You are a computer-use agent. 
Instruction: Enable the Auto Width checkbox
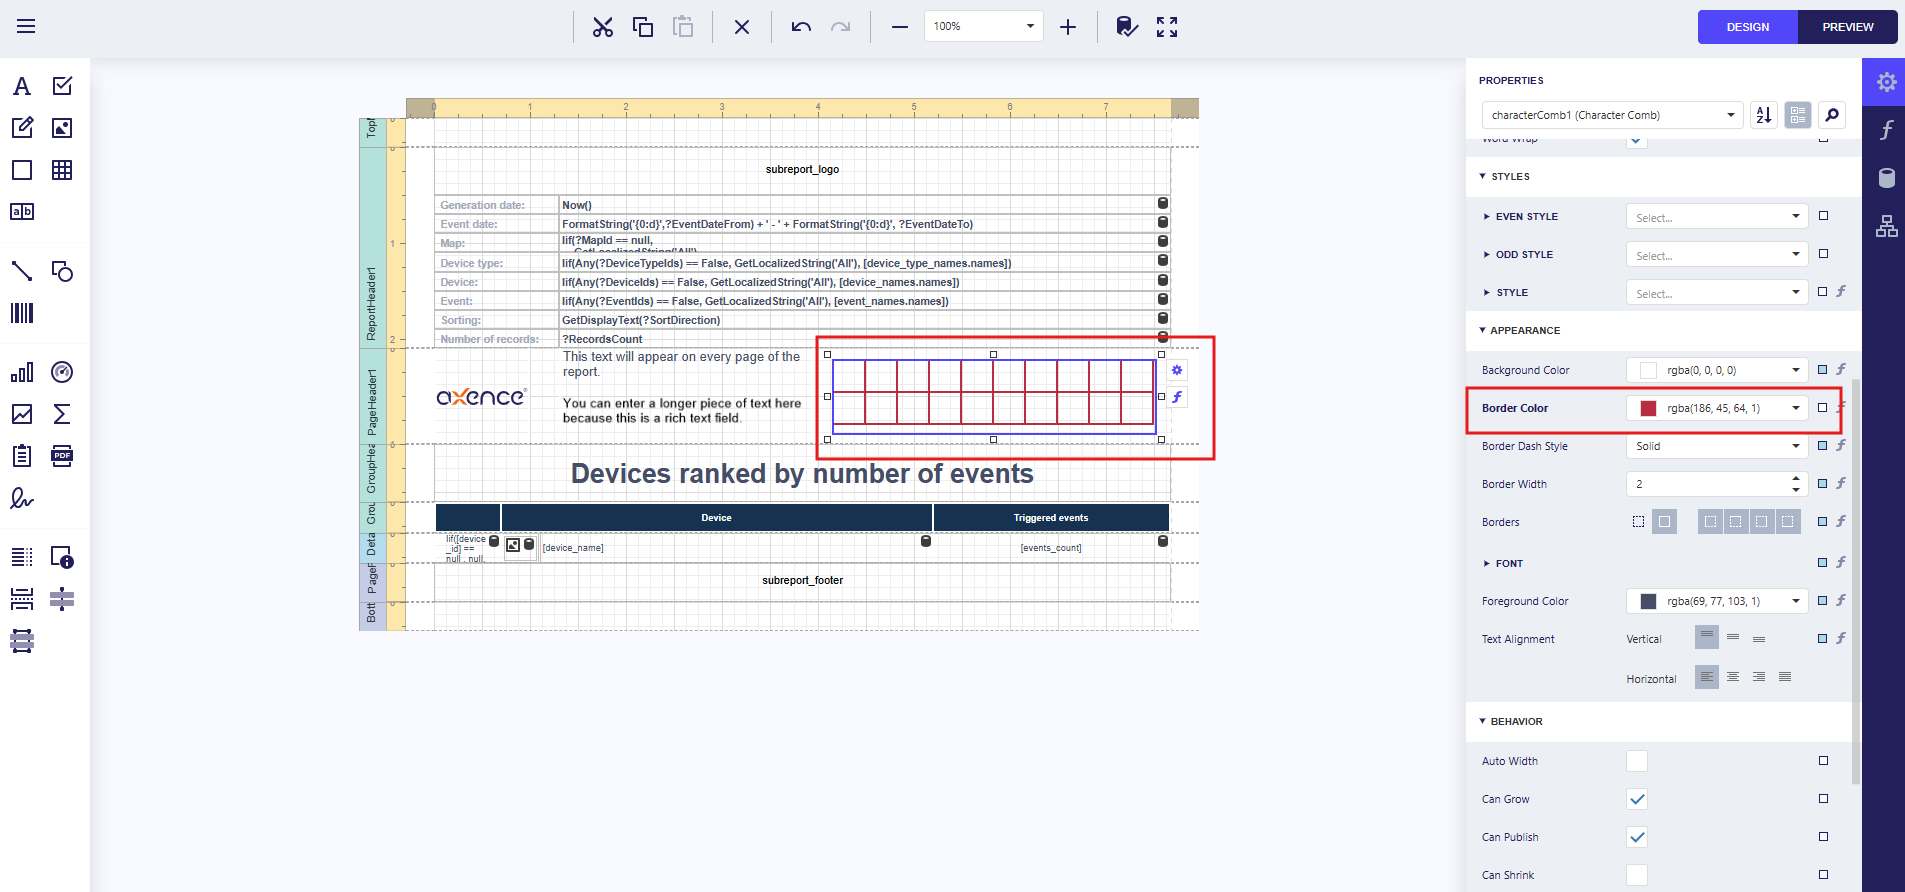pos(1636,761)
